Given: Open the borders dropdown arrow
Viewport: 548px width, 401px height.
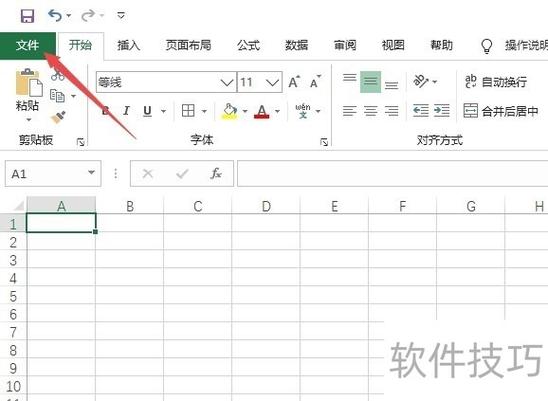Looking at the screenshot, I should (x=204, y=112).
